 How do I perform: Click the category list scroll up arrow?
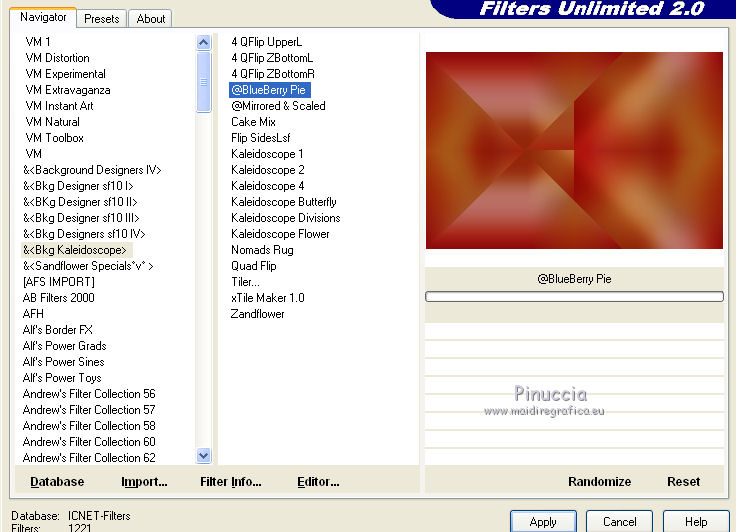tap(203, 43)
